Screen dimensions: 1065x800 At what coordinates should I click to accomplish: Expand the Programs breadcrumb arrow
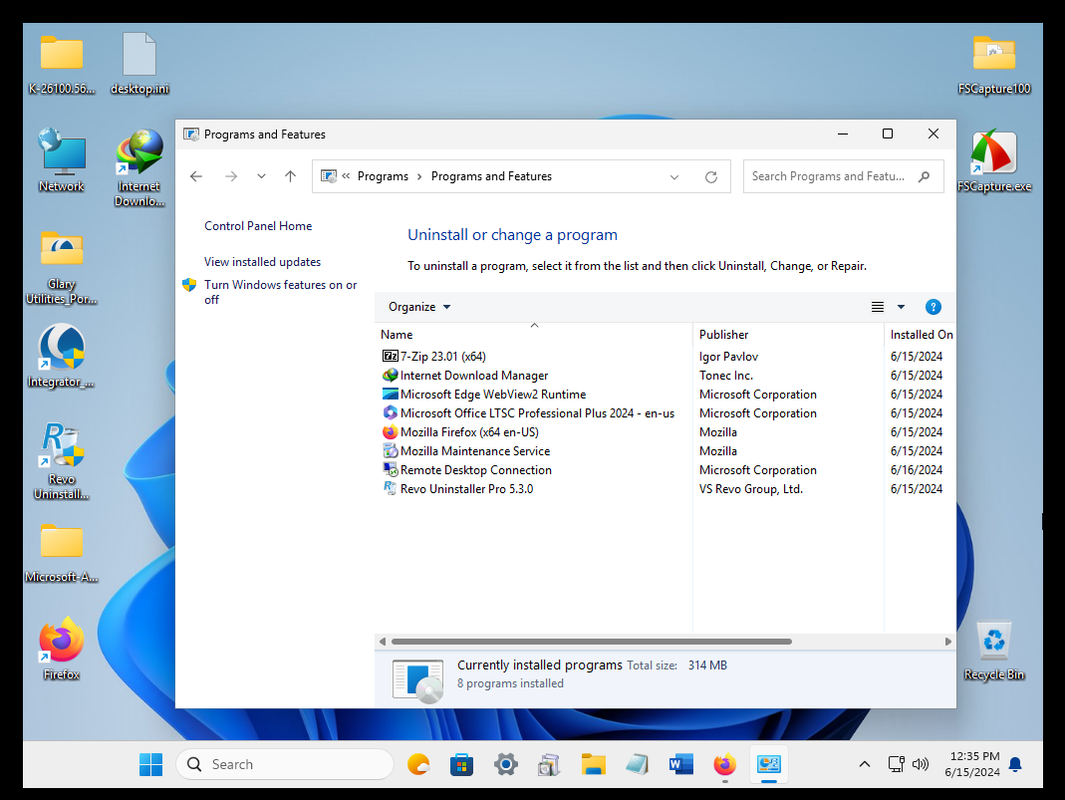tap(420, 177)
